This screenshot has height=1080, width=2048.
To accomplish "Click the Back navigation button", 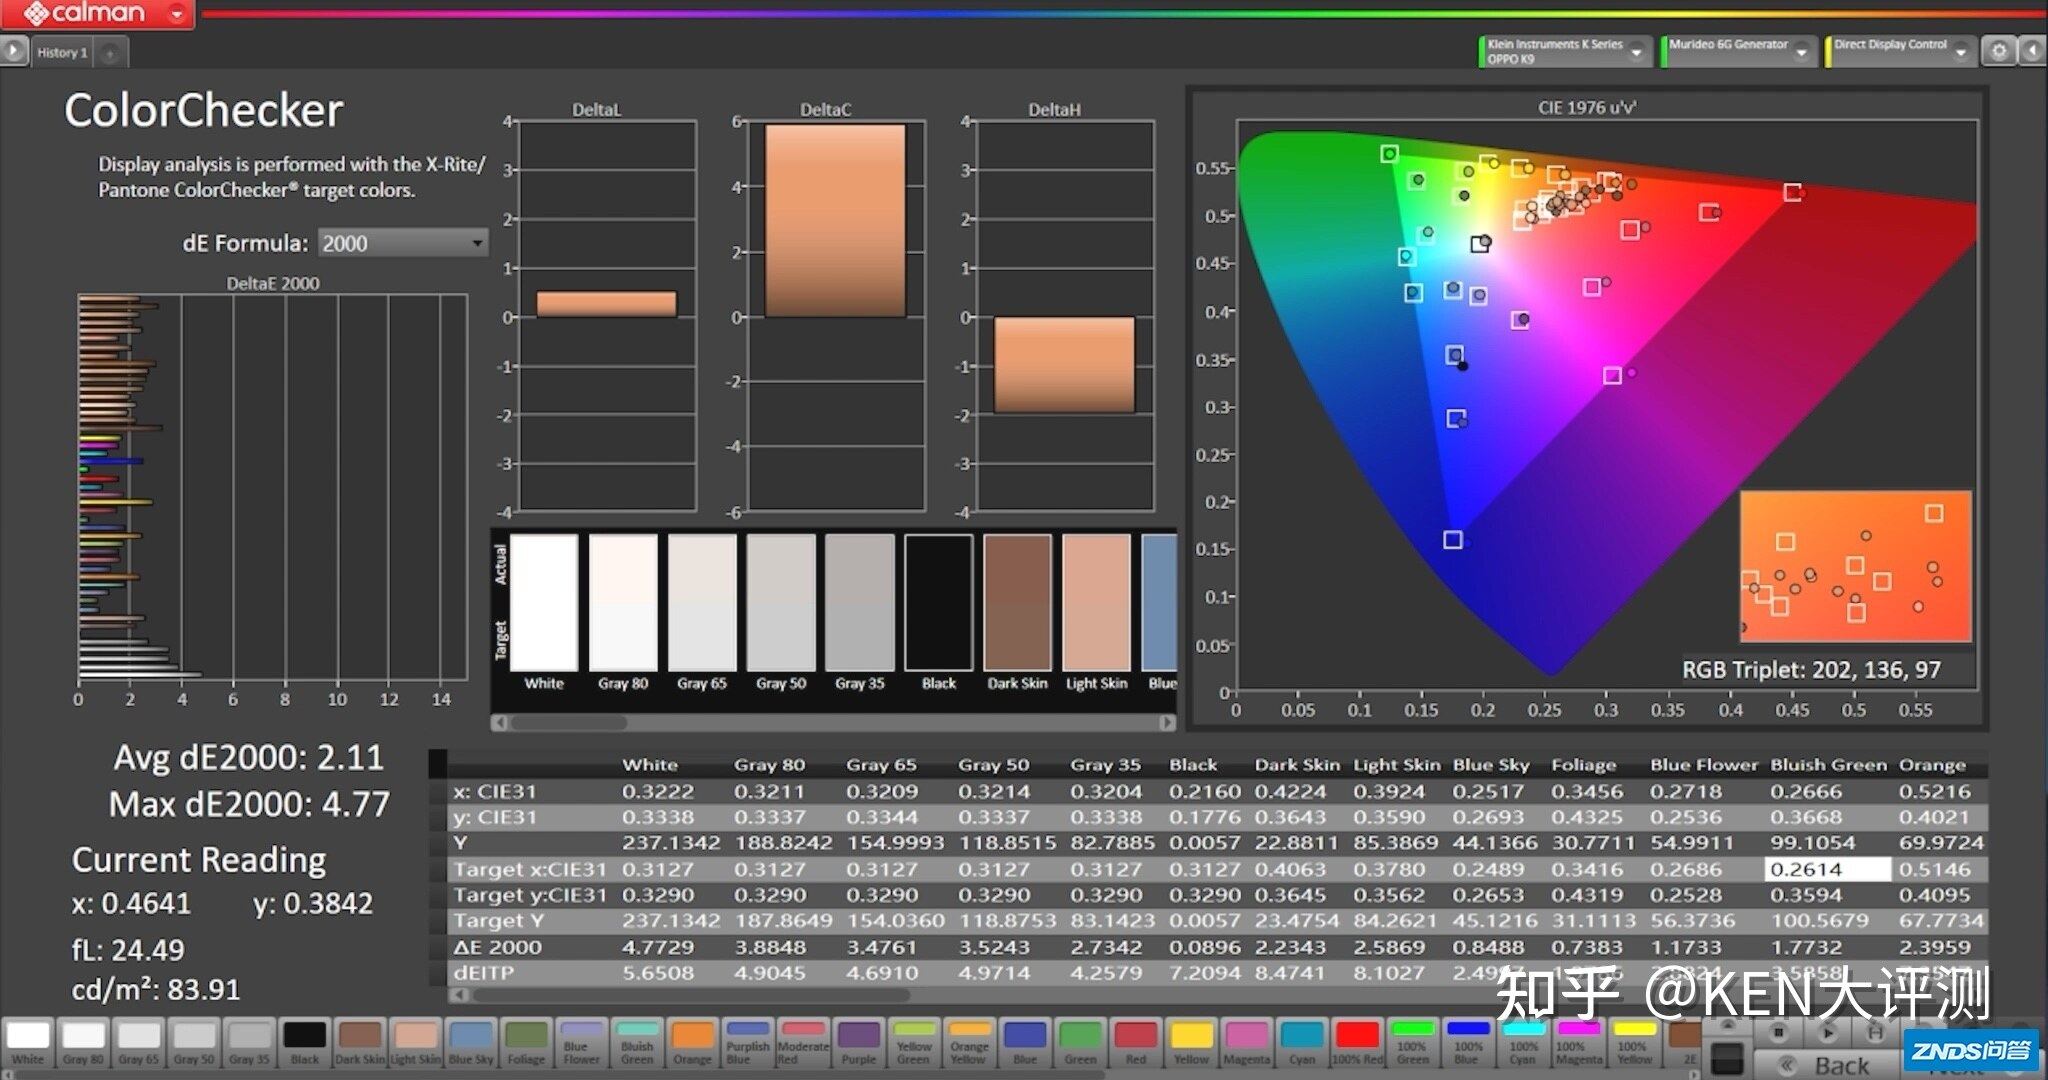I will pos(1828,1065).
